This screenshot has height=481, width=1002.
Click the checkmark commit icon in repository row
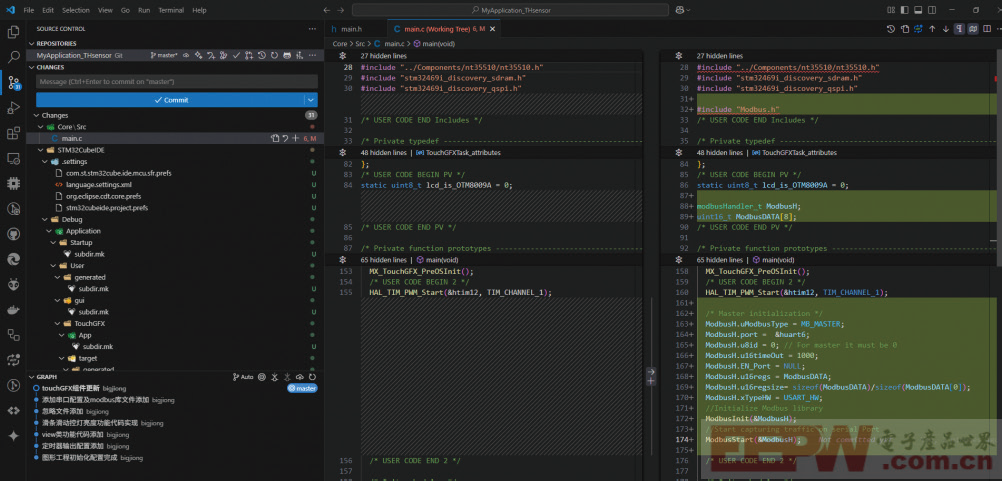tap(236, 56)
